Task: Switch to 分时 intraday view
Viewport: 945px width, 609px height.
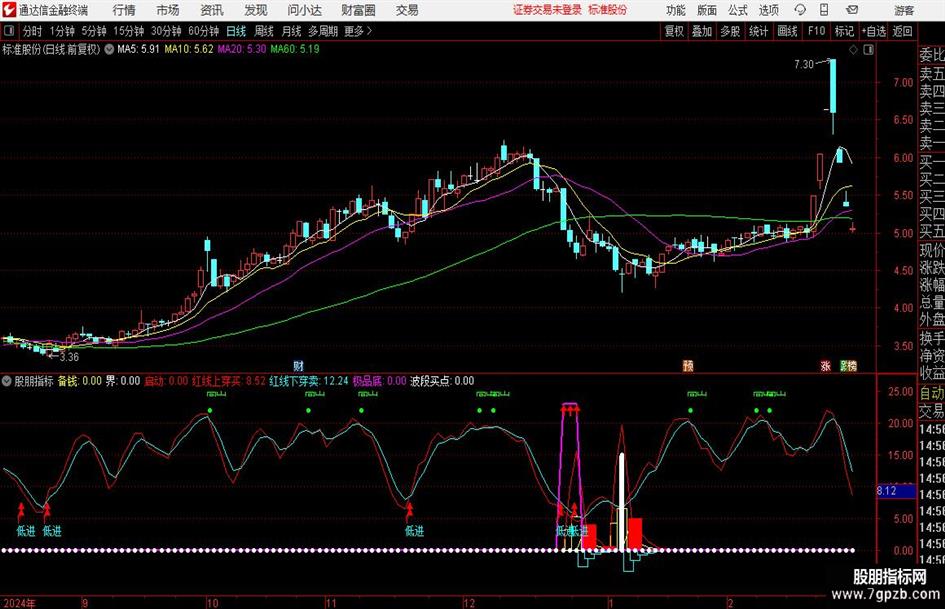Action: tap(33, 31)
